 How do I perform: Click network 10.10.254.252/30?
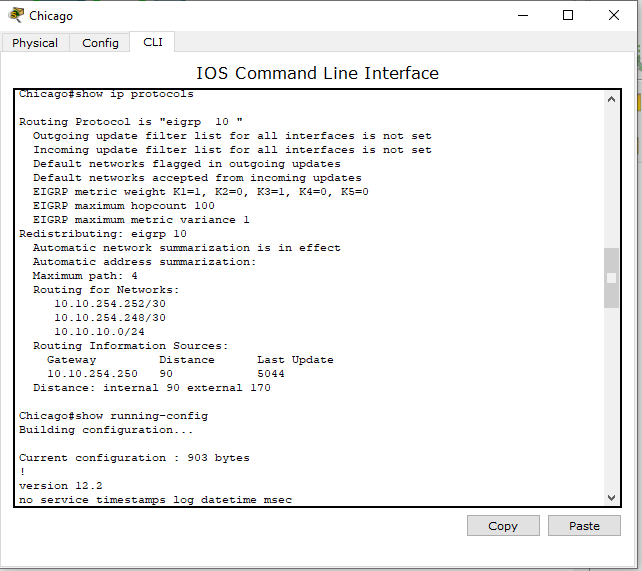pos(110,303)
